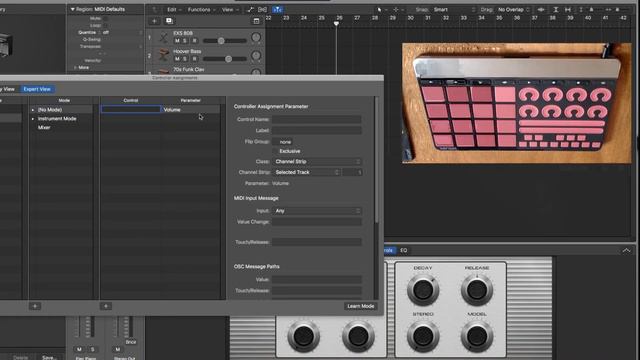Switch to the Expert View tab
The height and width of the screenshot is (360, 640).
coord(37,89)
